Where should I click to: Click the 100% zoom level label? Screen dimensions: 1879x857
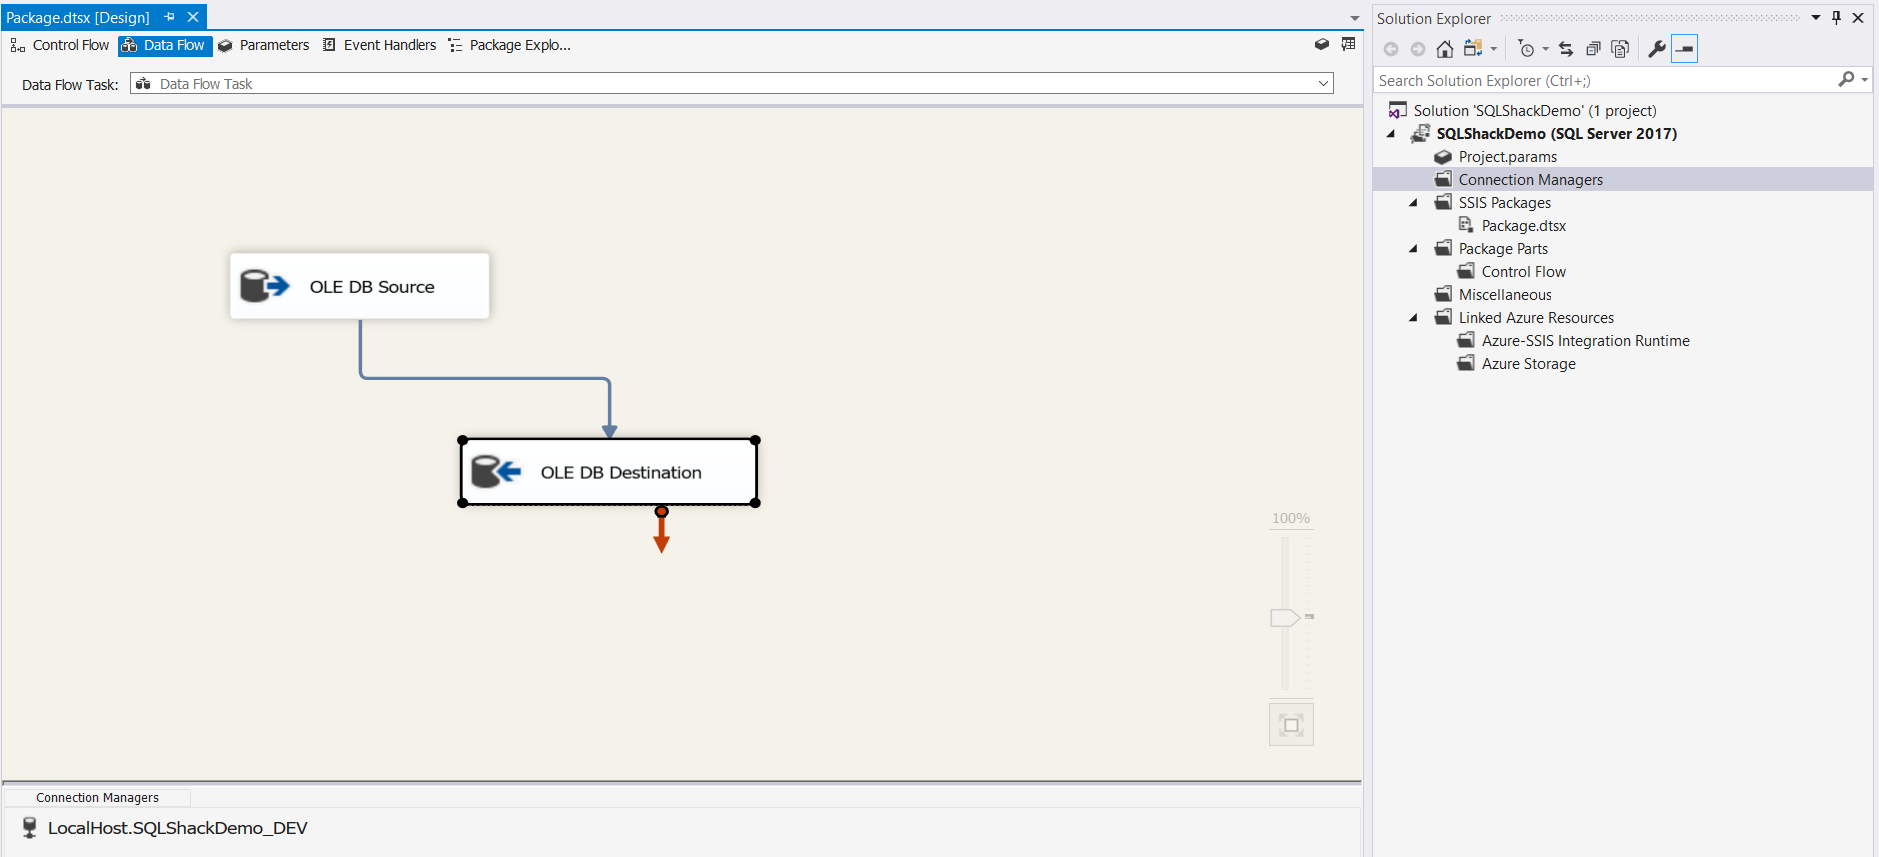point(1291,518)
